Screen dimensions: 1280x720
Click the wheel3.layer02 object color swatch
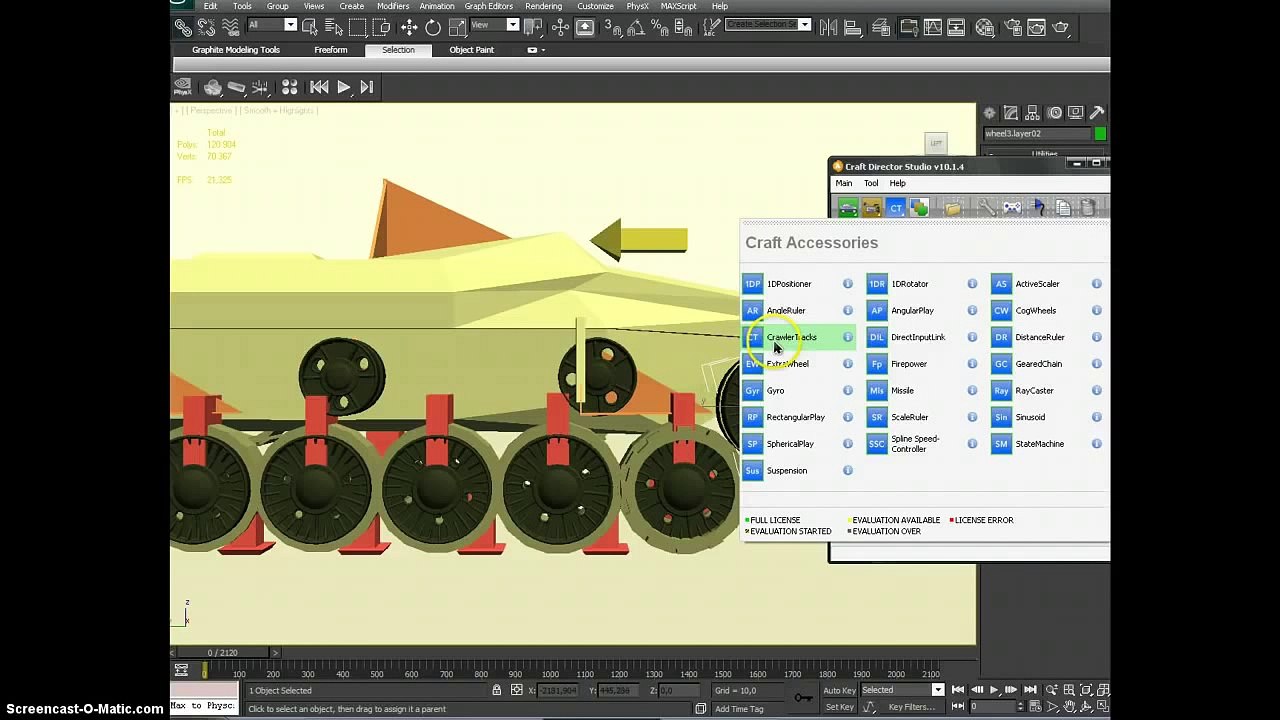point(1100,134)
